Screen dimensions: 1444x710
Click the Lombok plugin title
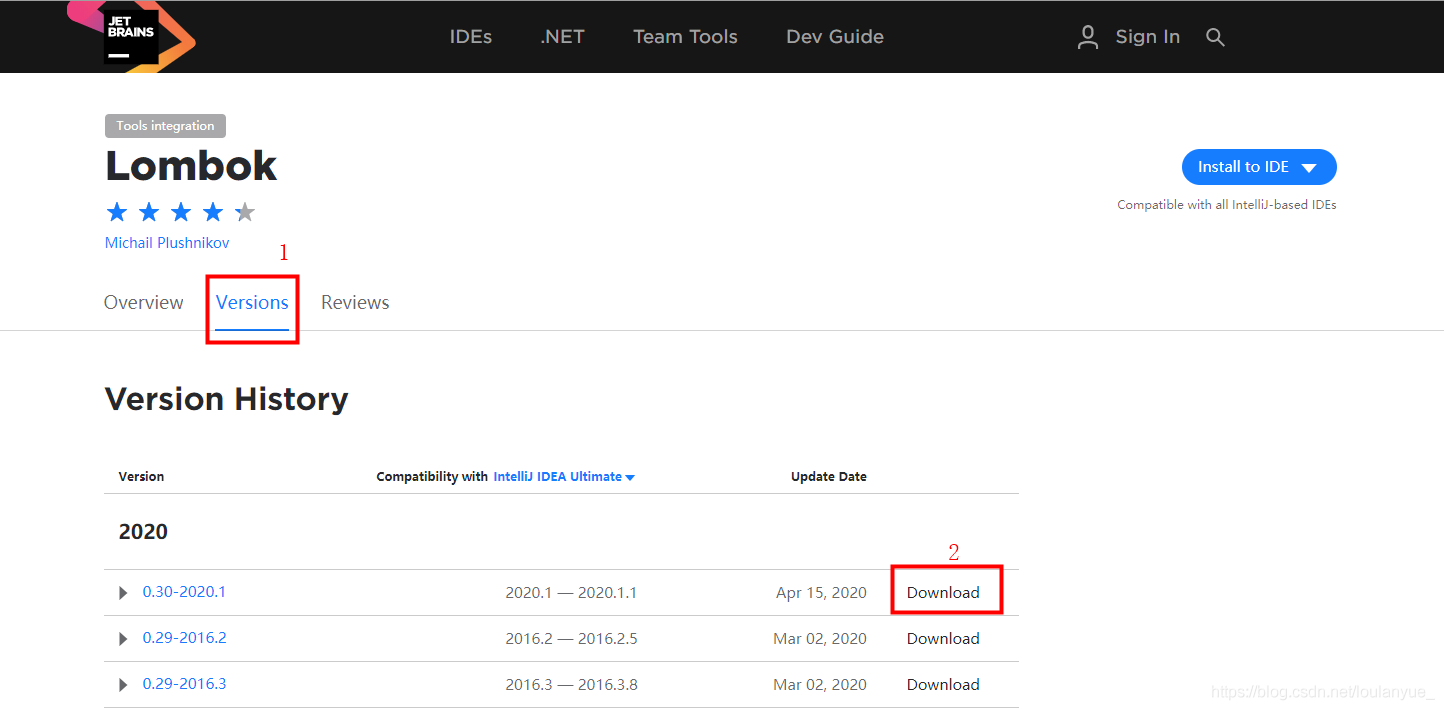coord(191,166)
